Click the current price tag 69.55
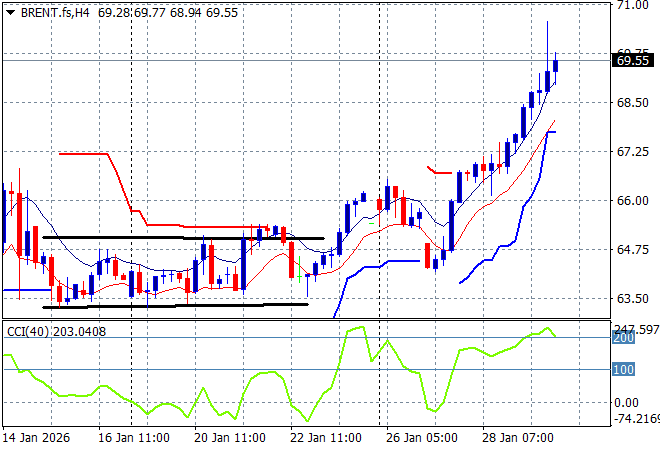 pyautogui.click(x=634, y=60)
